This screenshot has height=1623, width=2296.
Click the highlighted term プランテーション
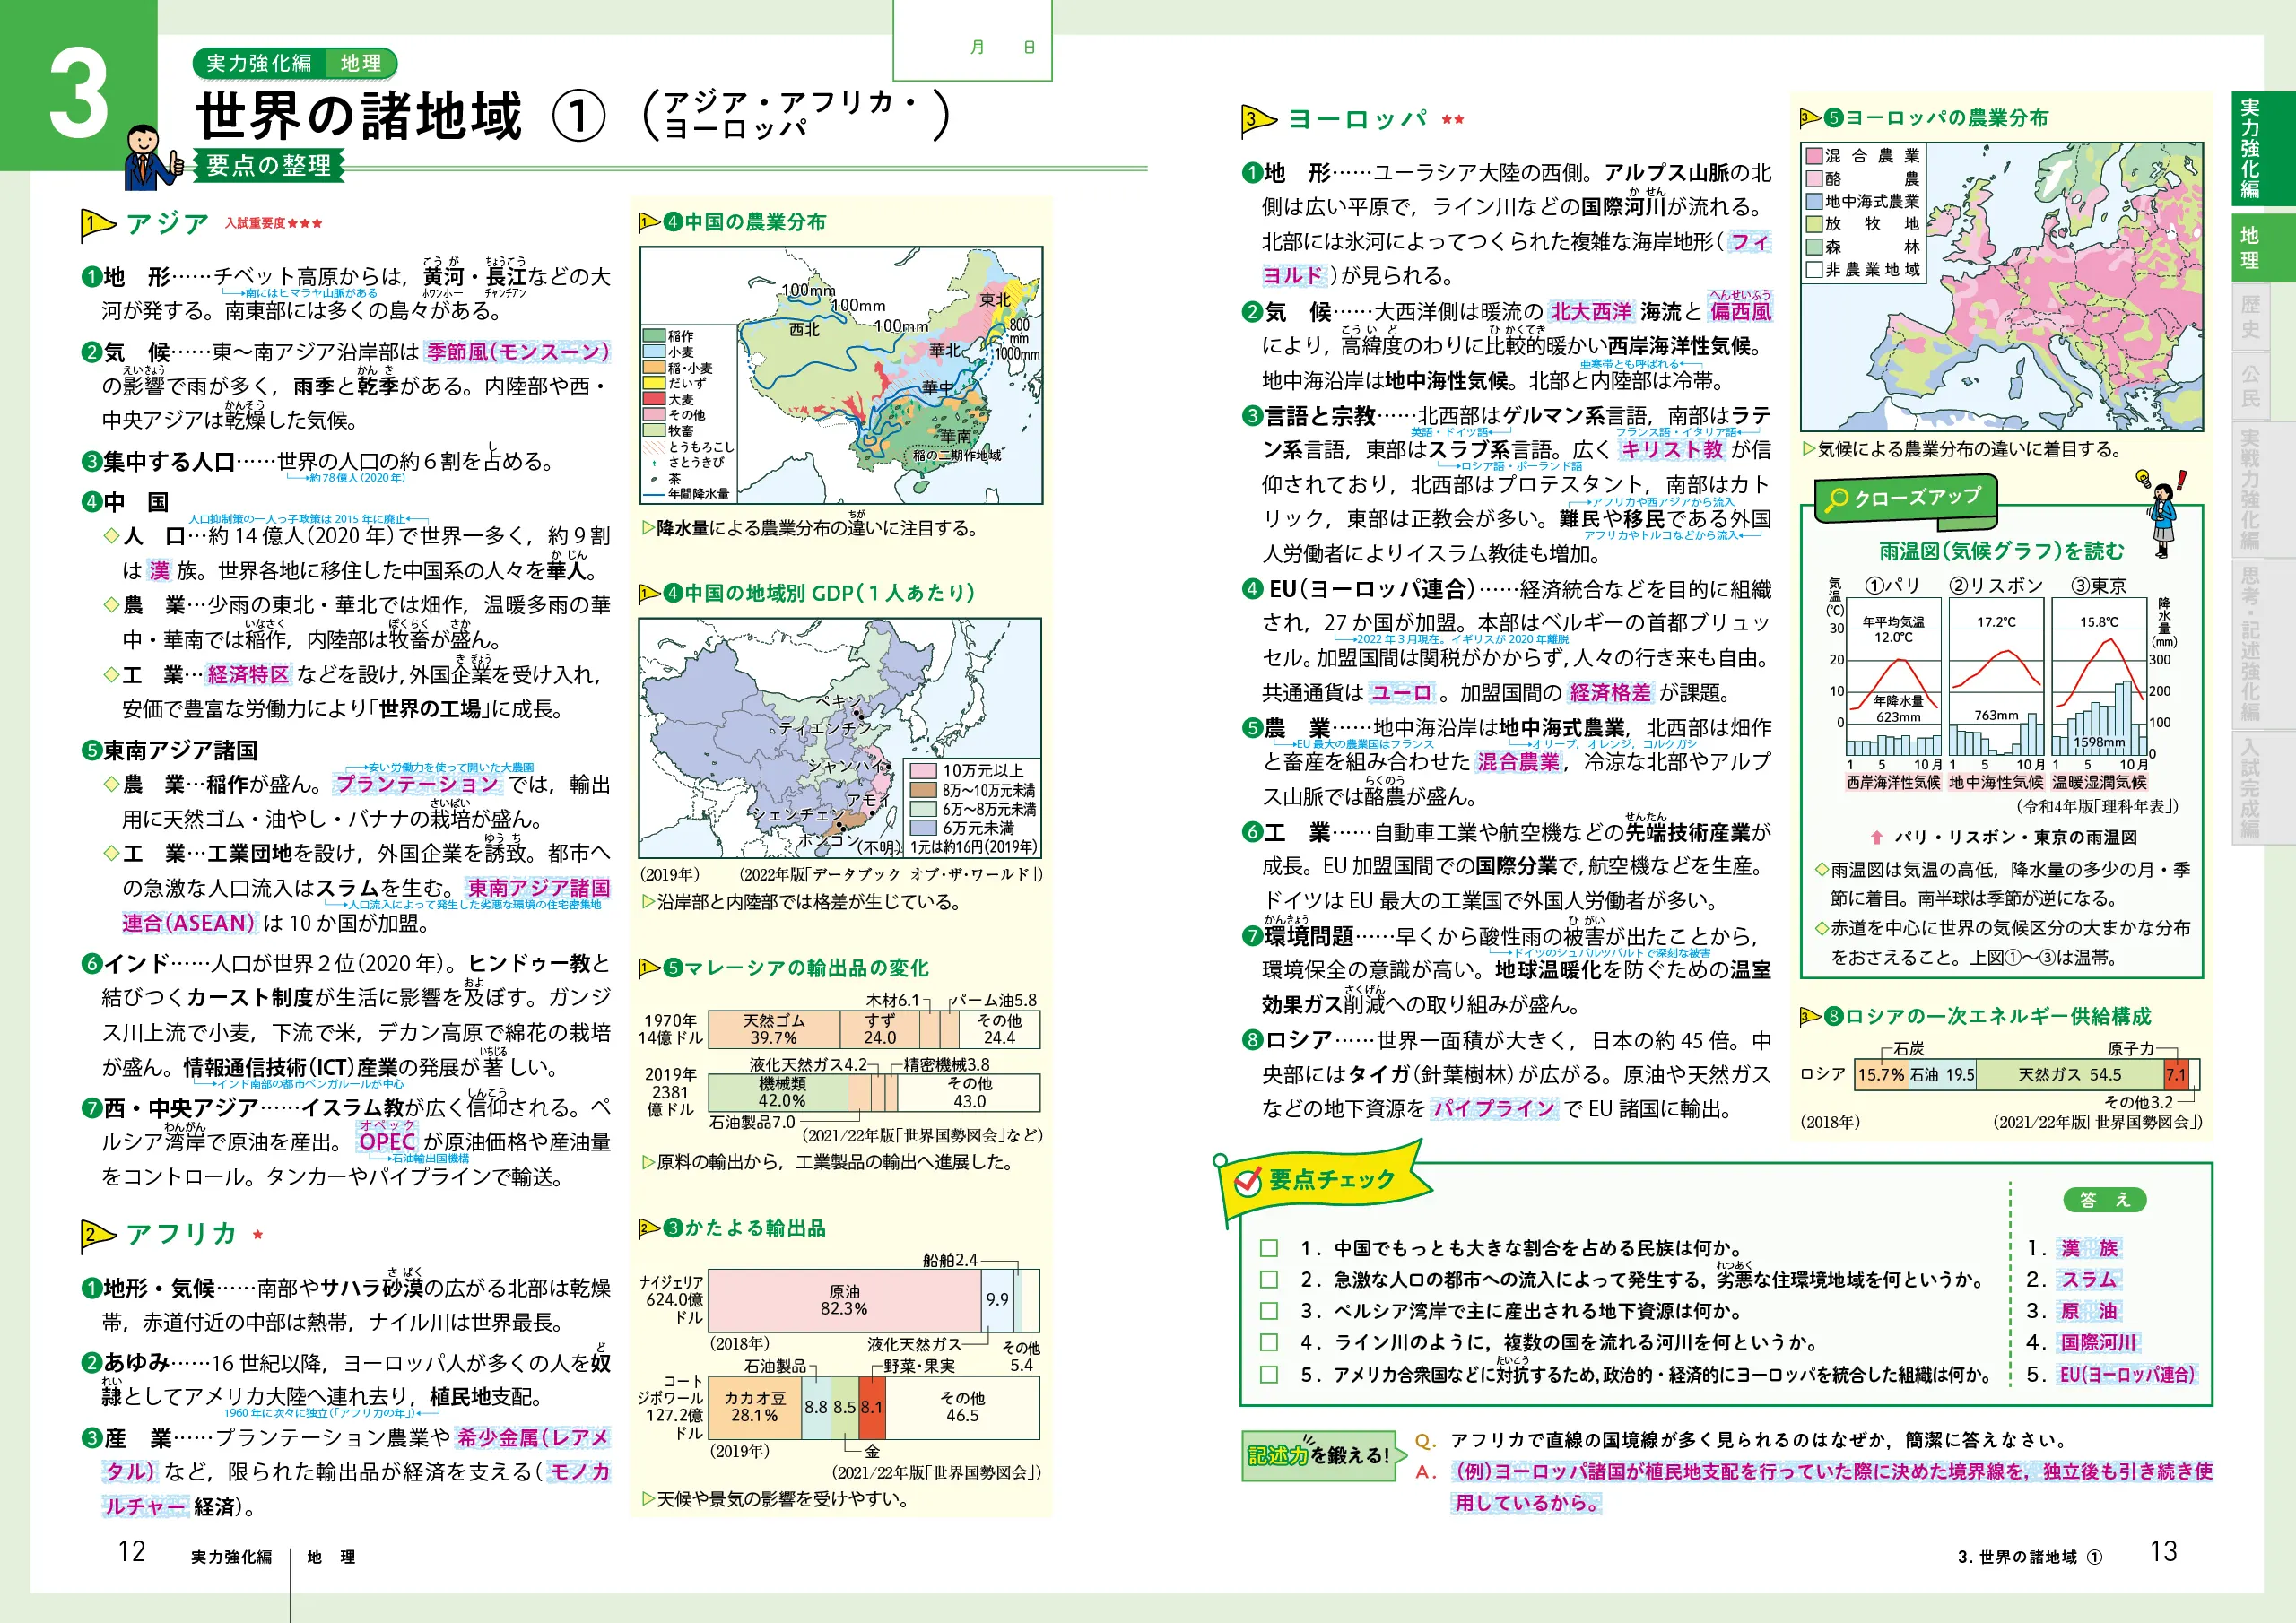417,785
